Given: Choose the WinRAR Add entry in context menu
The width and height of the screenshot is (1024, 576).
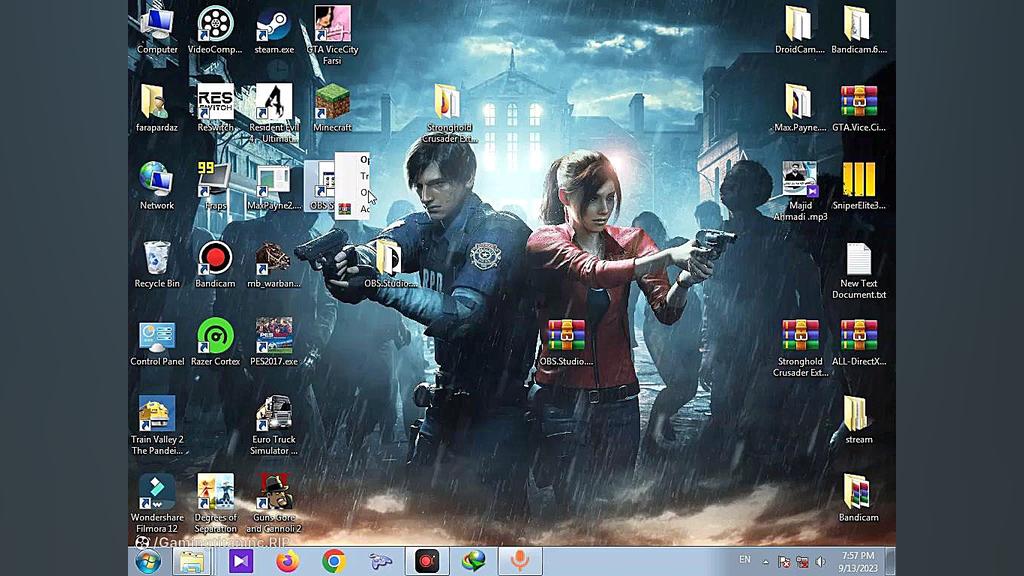Looking at the screenshot, I should click(353, 209).
